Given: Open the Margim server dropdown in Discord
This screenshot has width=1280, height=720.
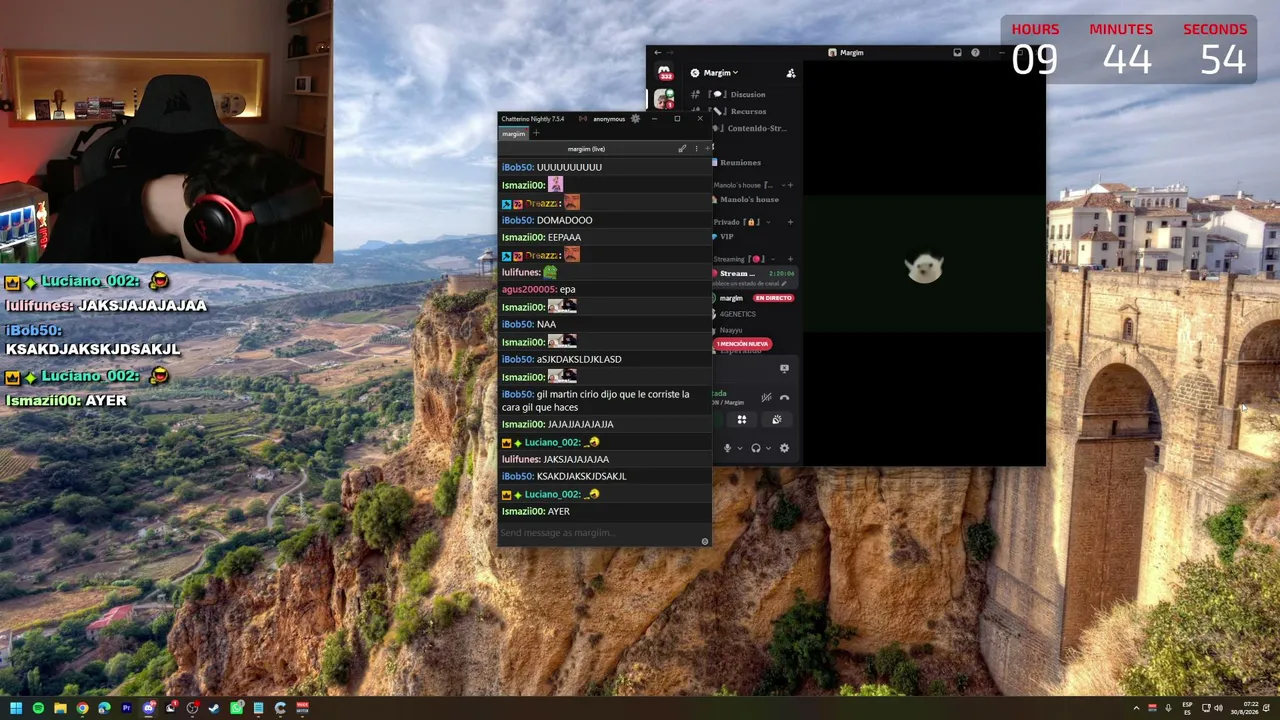Looking at the screenshot, I should [719, 73].
